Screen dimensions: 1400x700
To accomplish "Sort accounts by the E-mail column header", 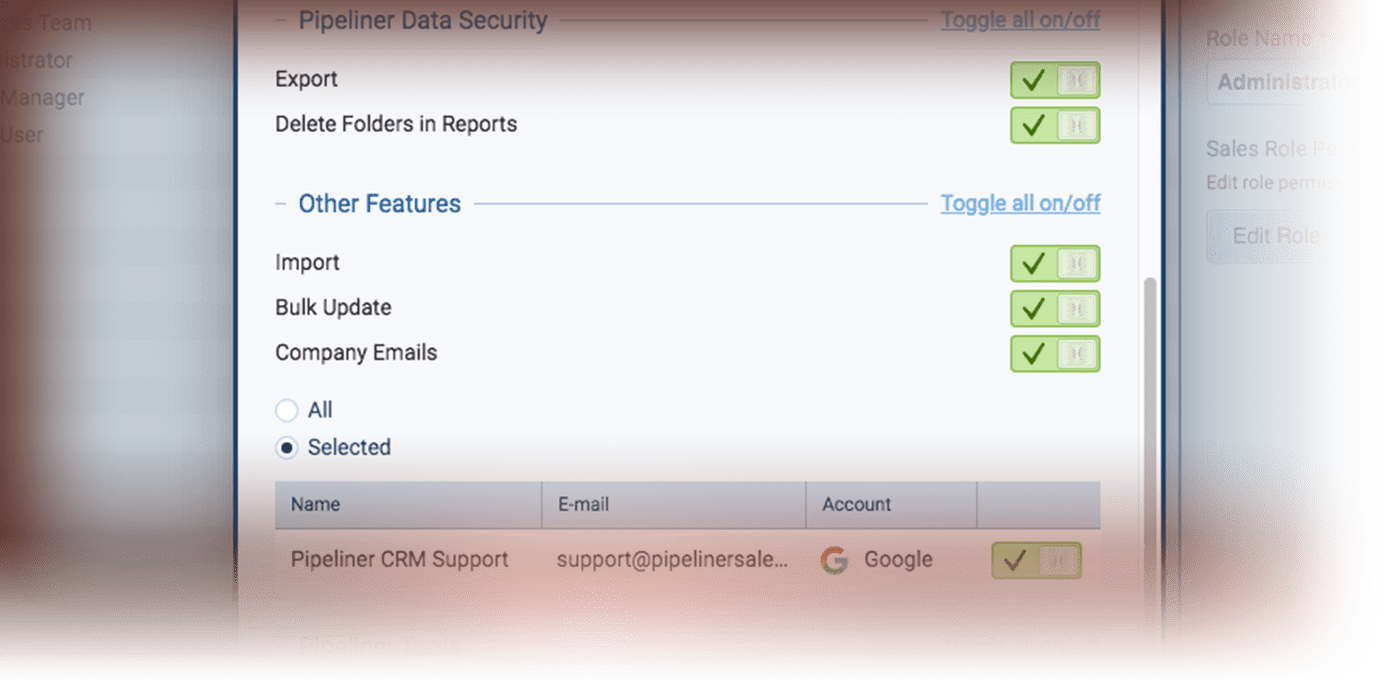I will [x=583, y=504].
